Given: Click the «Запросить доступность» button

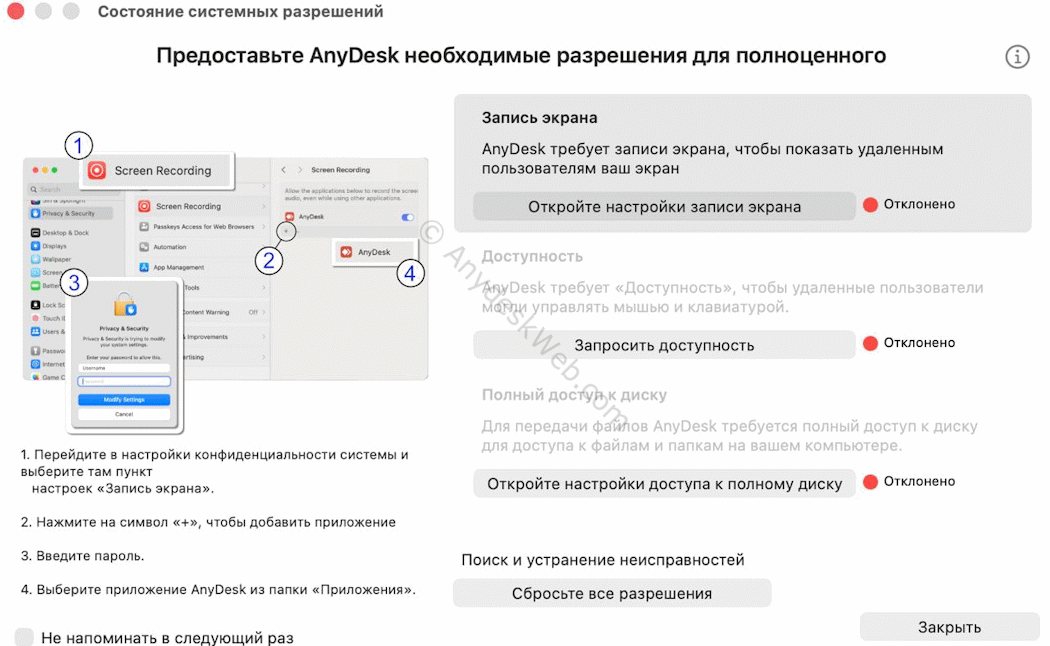Looking at the screenshot, I should tap(664, 345).
